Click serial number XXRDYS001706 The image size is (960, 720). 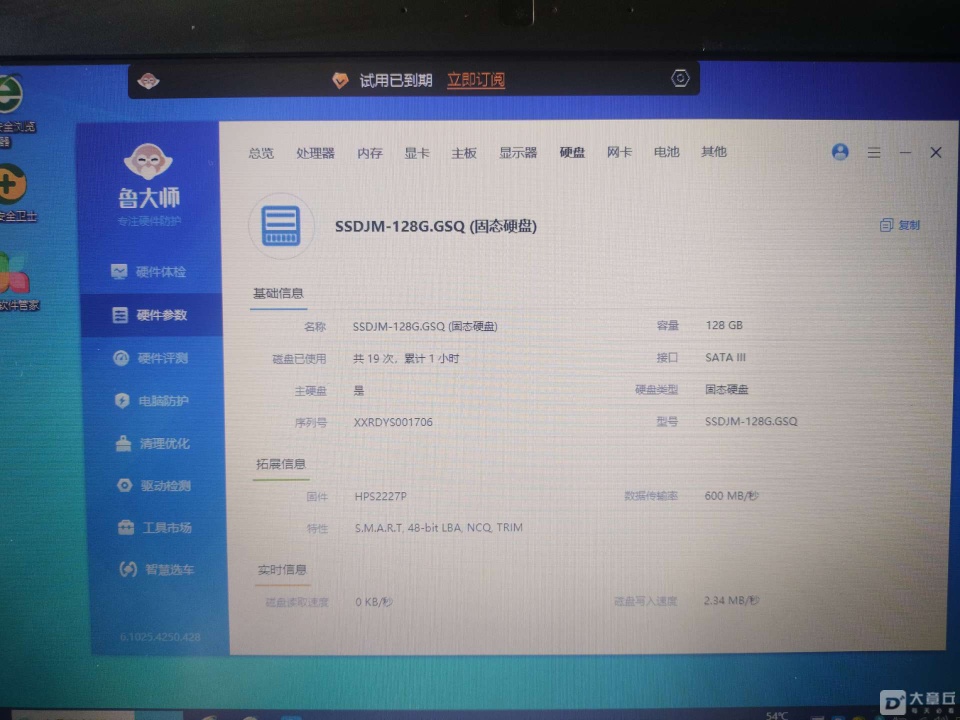point(393,422)
